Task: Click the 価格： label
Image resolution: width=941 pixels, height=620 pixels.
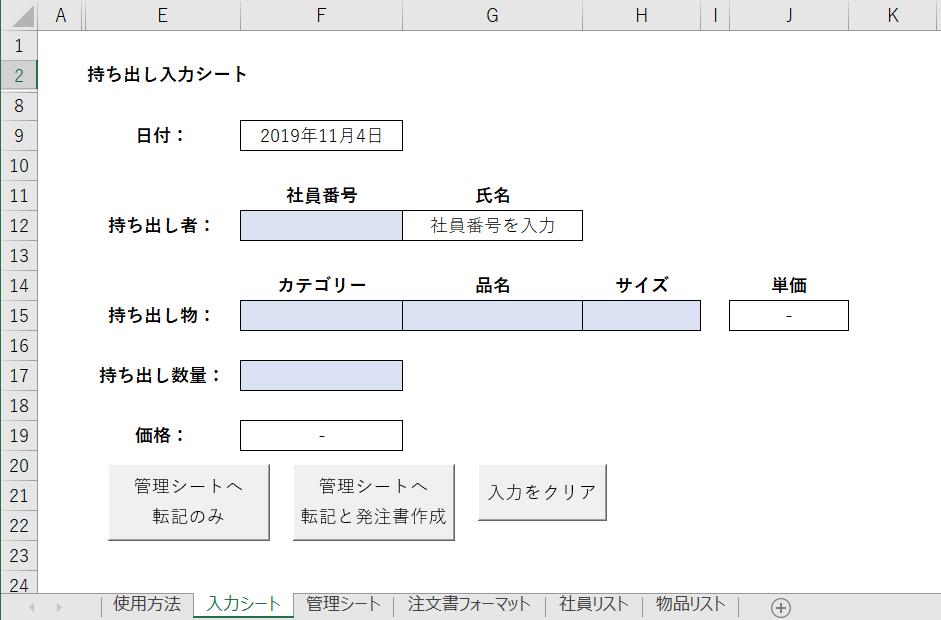Action: pos(160,436)
